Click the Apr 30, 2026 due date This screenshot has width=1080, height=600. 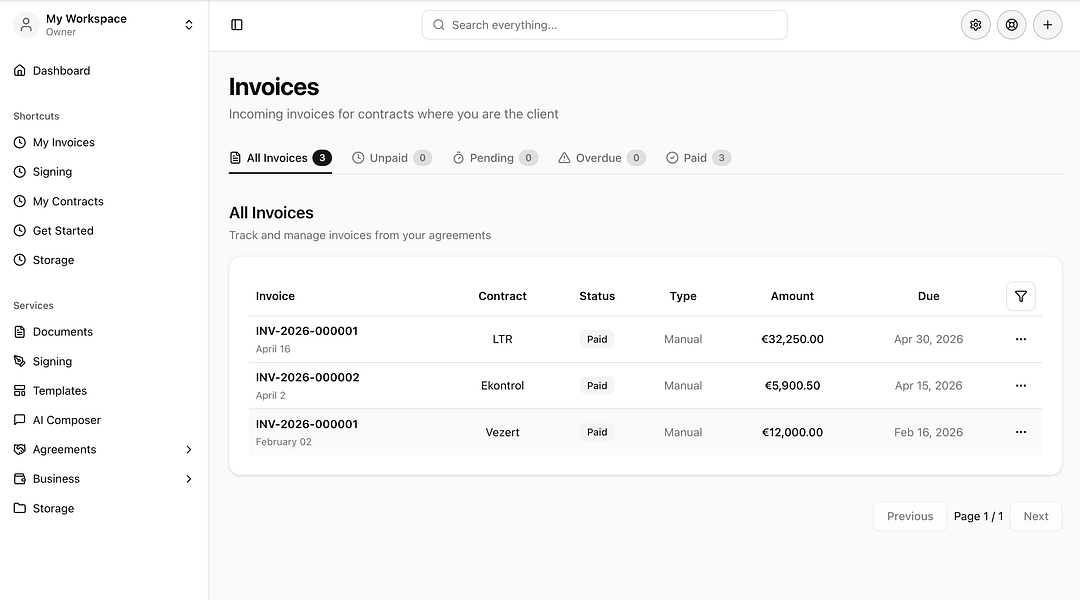coord(928,339)
